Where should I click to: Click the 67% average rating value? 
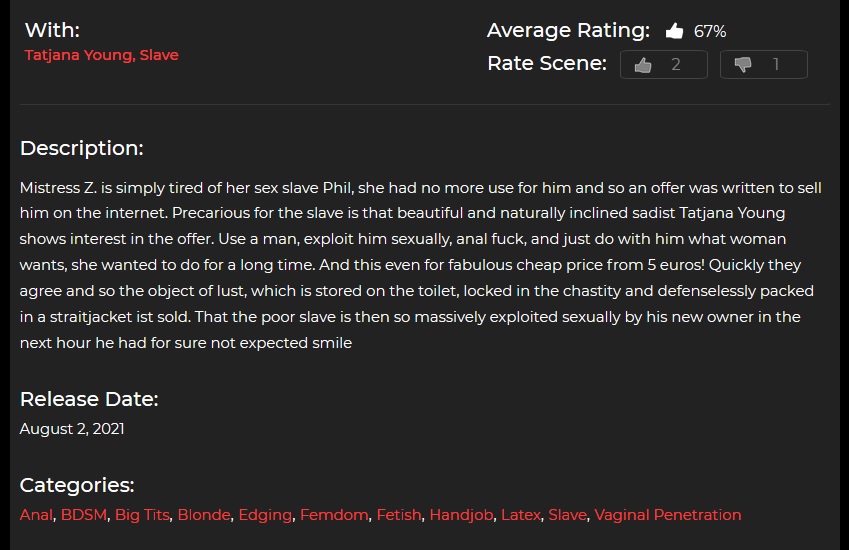710,31
